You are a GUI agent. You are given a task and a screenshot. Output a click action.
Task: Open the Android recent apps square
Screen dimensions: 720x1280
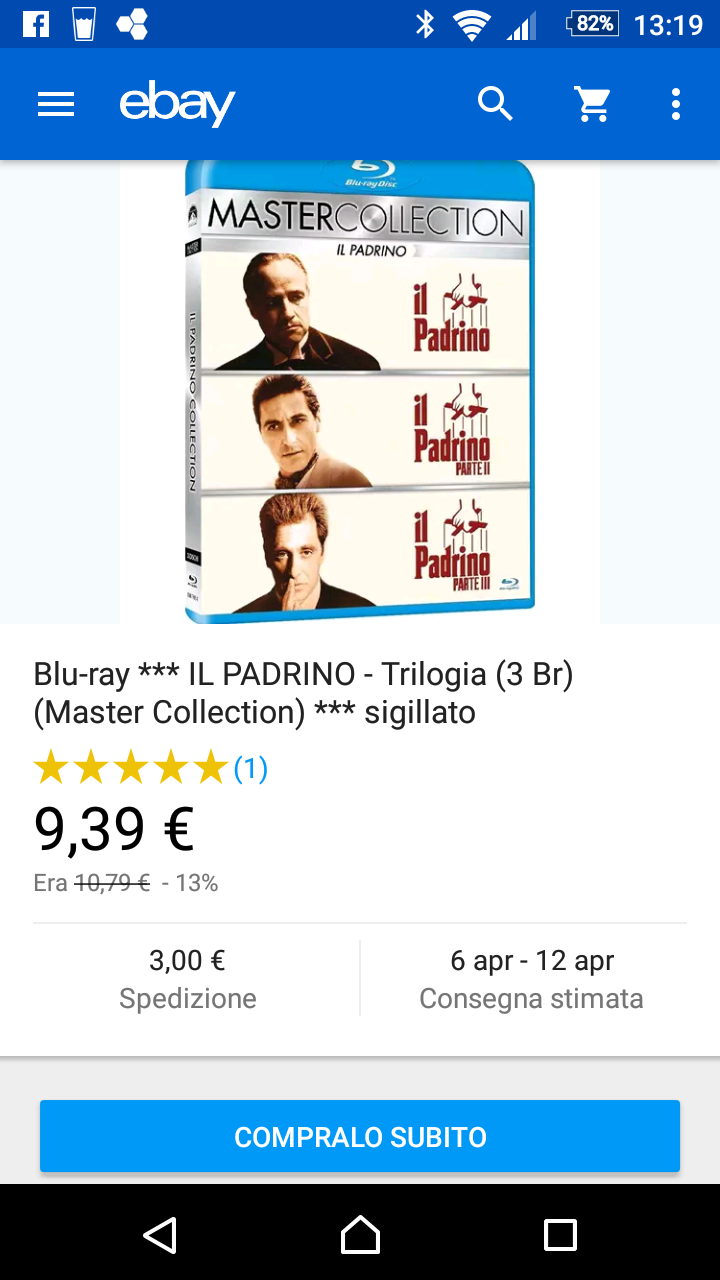560,1234
